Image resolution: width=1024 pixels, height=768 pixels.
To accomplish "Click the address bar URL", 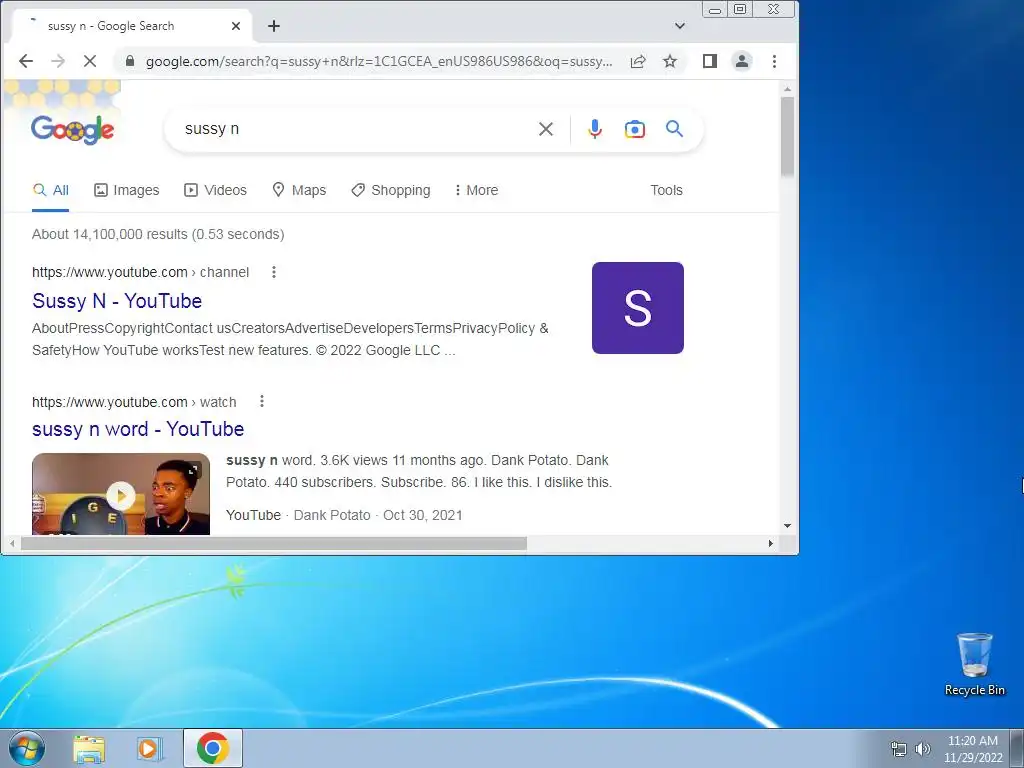I will 379,61.
